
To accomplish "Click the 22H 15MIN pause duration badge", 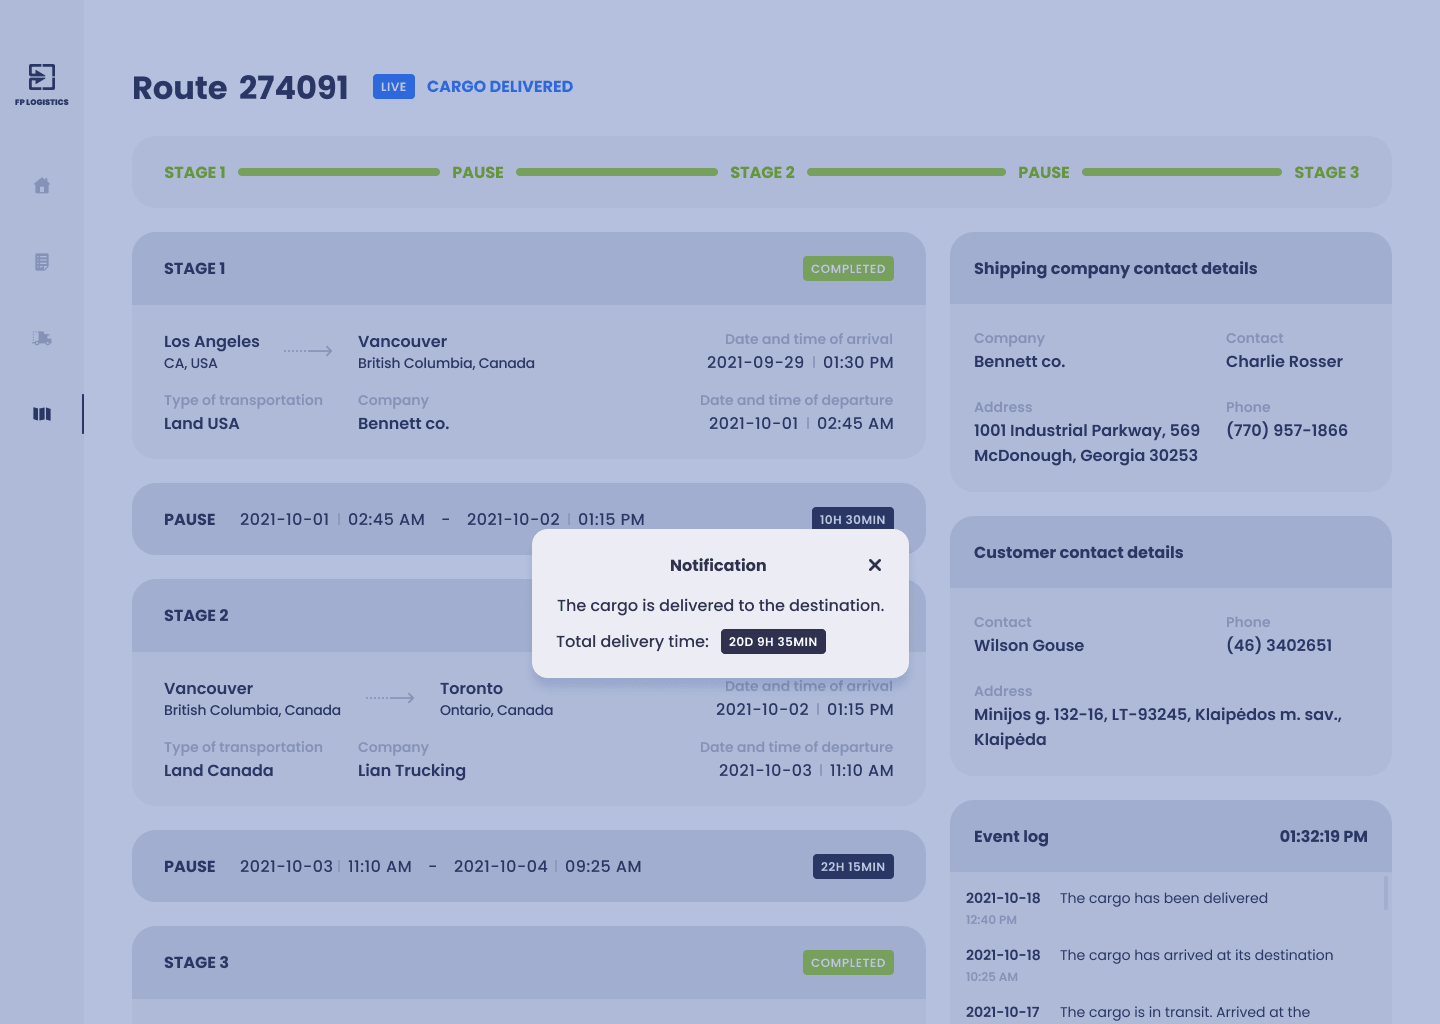I will (x=853, y=867).
